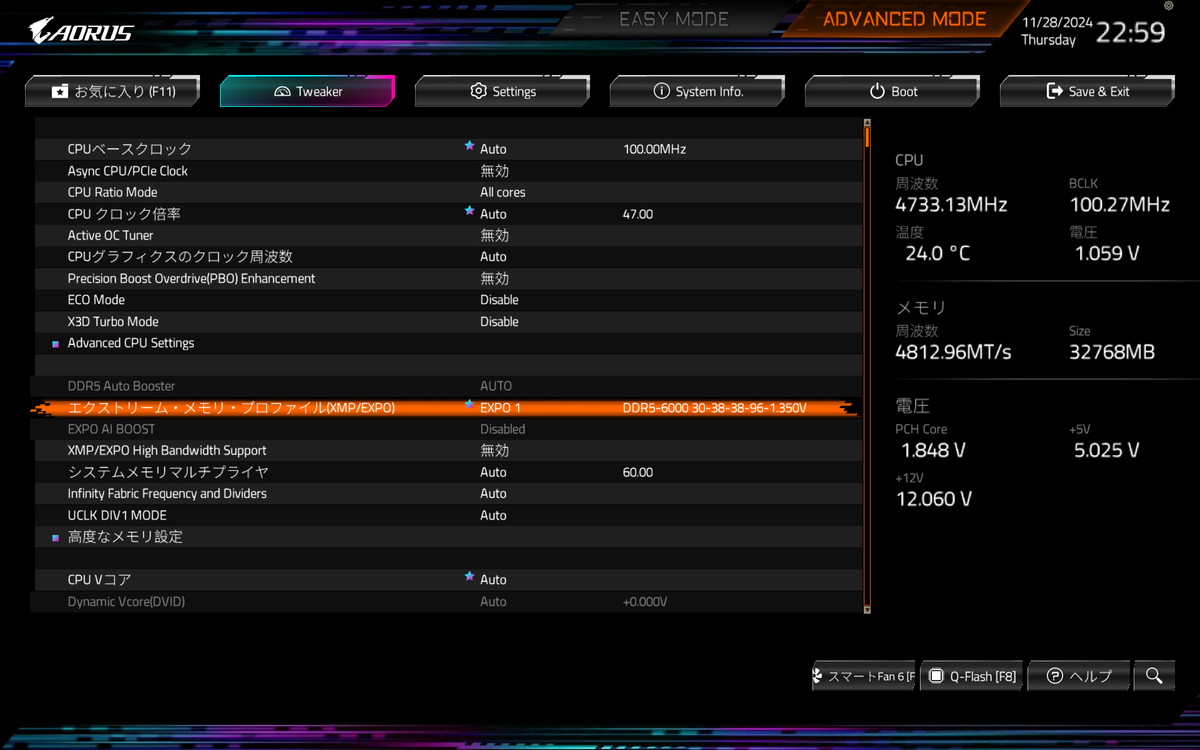Go to the System Info. tab

tap(697, 91)
